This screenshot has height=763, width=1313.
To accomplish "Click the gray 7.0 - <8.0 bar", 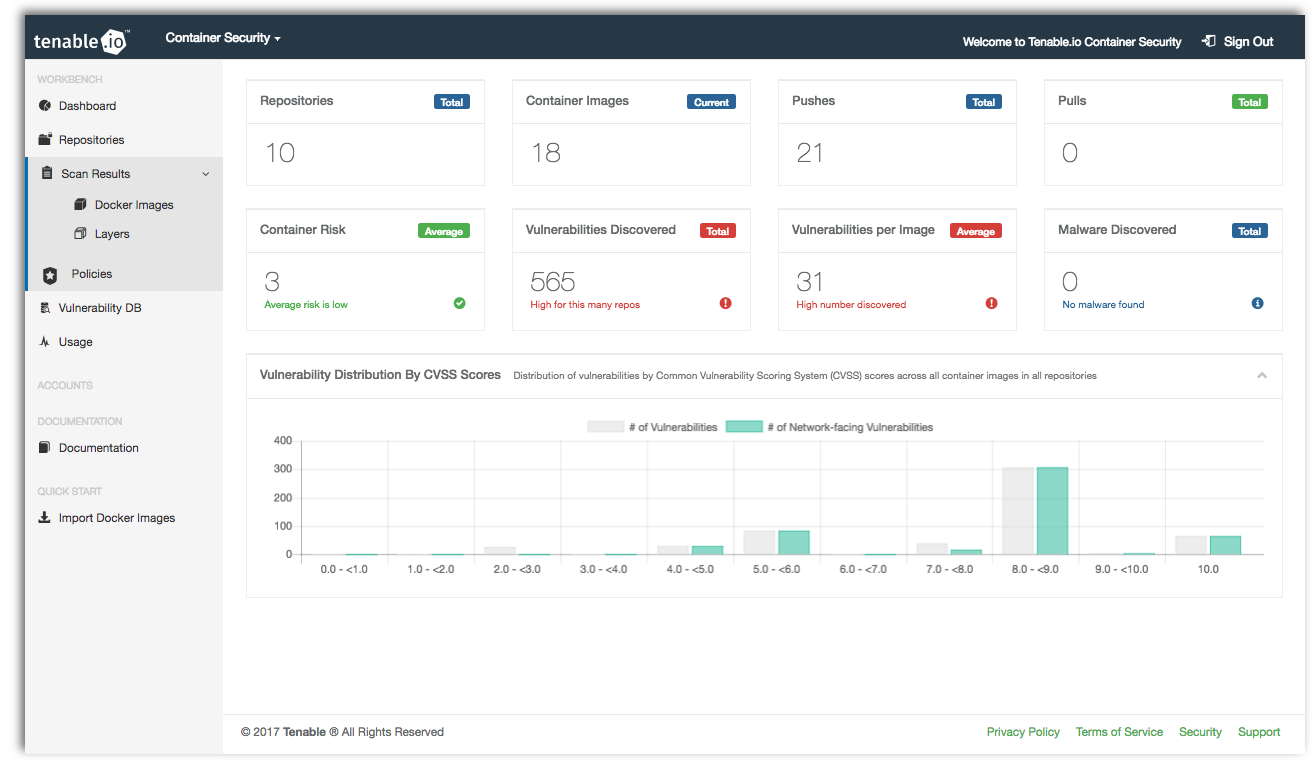I will pos(932,549).
